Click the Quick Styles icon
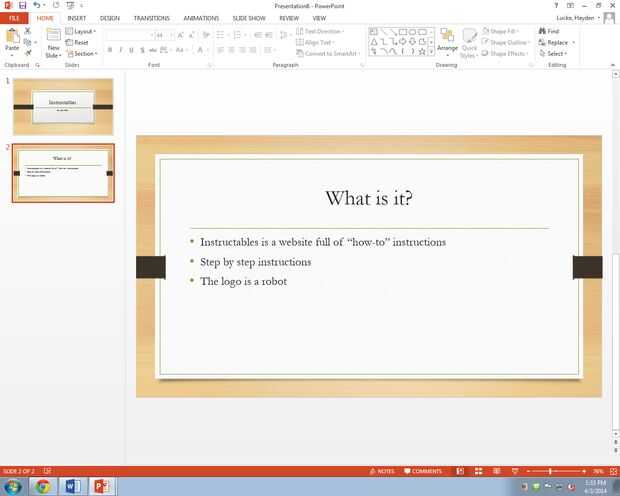The height and width of the screenshot is (496, 620). click(x=469, y=36)
